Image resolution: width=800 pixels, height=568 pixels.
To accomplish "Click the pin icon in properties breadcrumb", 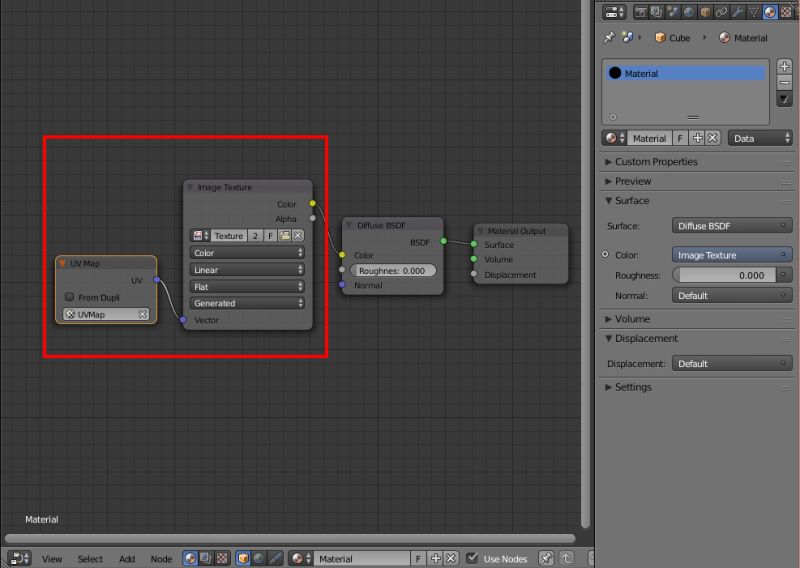I will tap(609, 38).
